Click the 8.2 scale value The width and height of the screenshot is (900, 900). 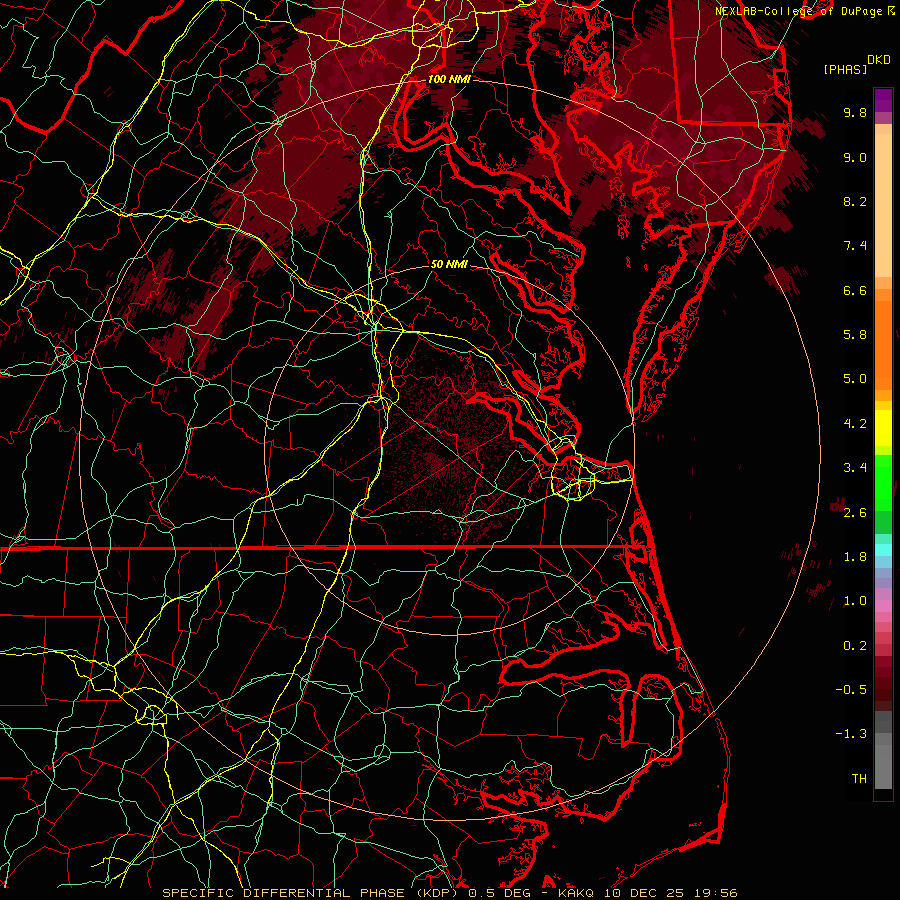click(x=855, y=201)
